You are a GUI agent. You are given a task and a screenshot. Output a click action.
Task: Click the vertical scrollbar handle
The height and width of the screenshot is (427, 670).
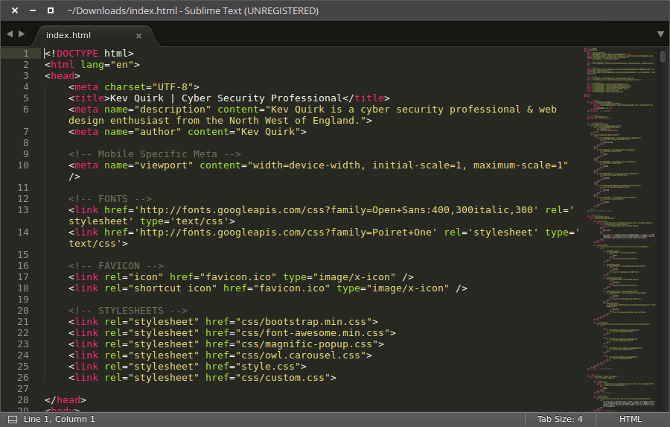point(663,57)
